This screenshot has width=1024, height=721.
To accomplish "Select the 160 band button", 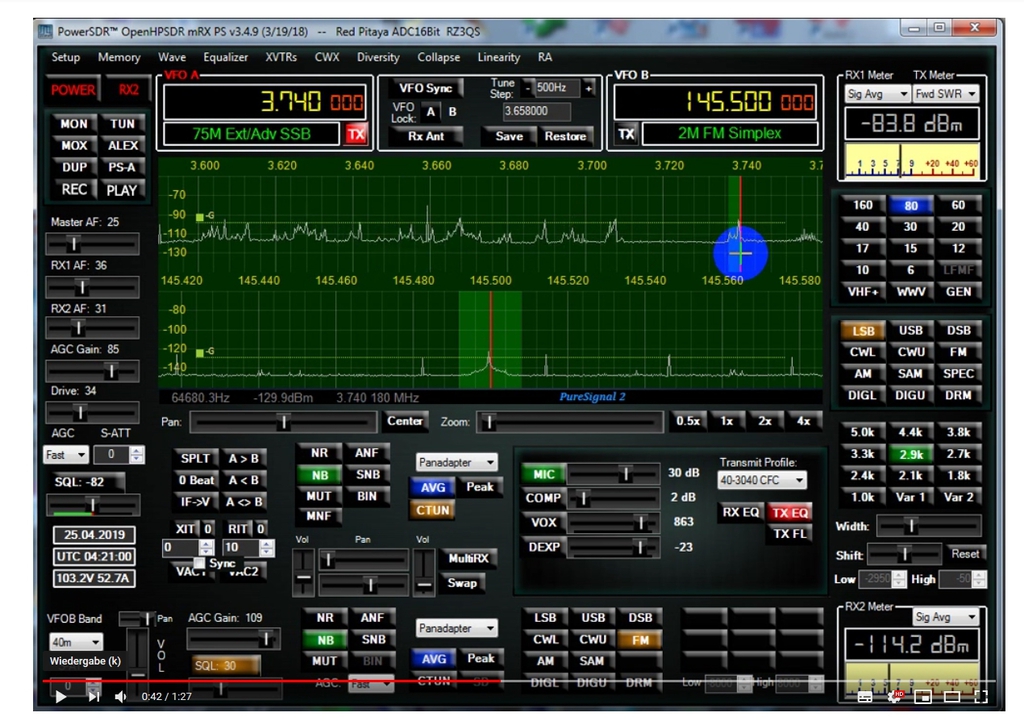I will point(863,205).
